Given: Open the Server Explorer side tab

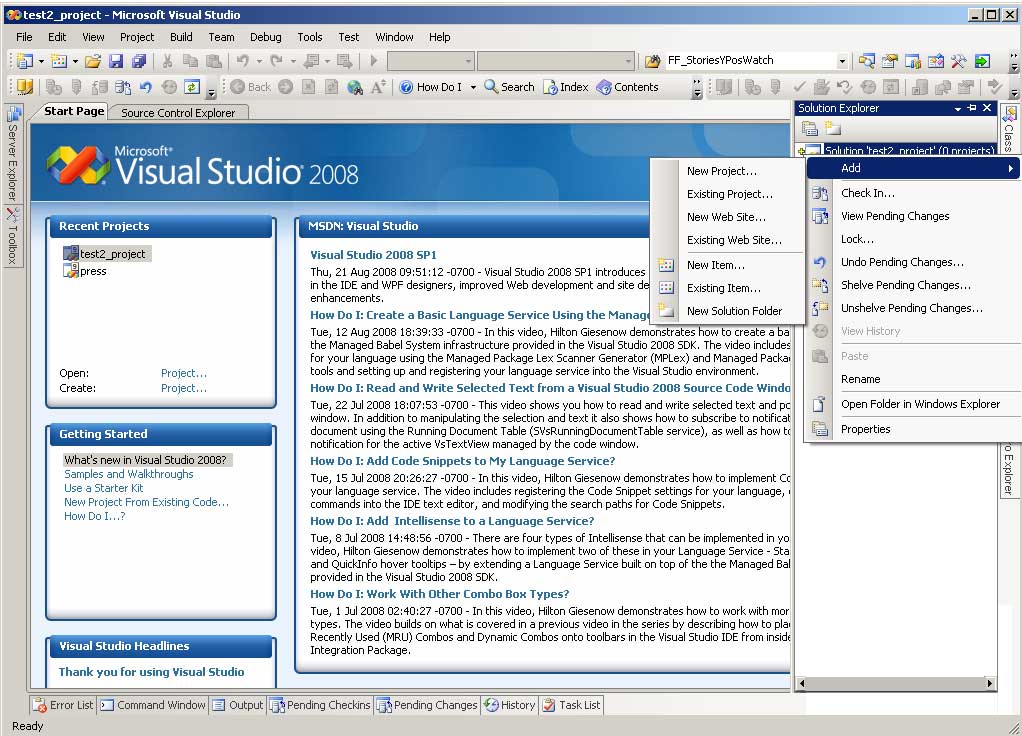Looking at the screenshot, I should pyautogui.click(x=12, y=155).
